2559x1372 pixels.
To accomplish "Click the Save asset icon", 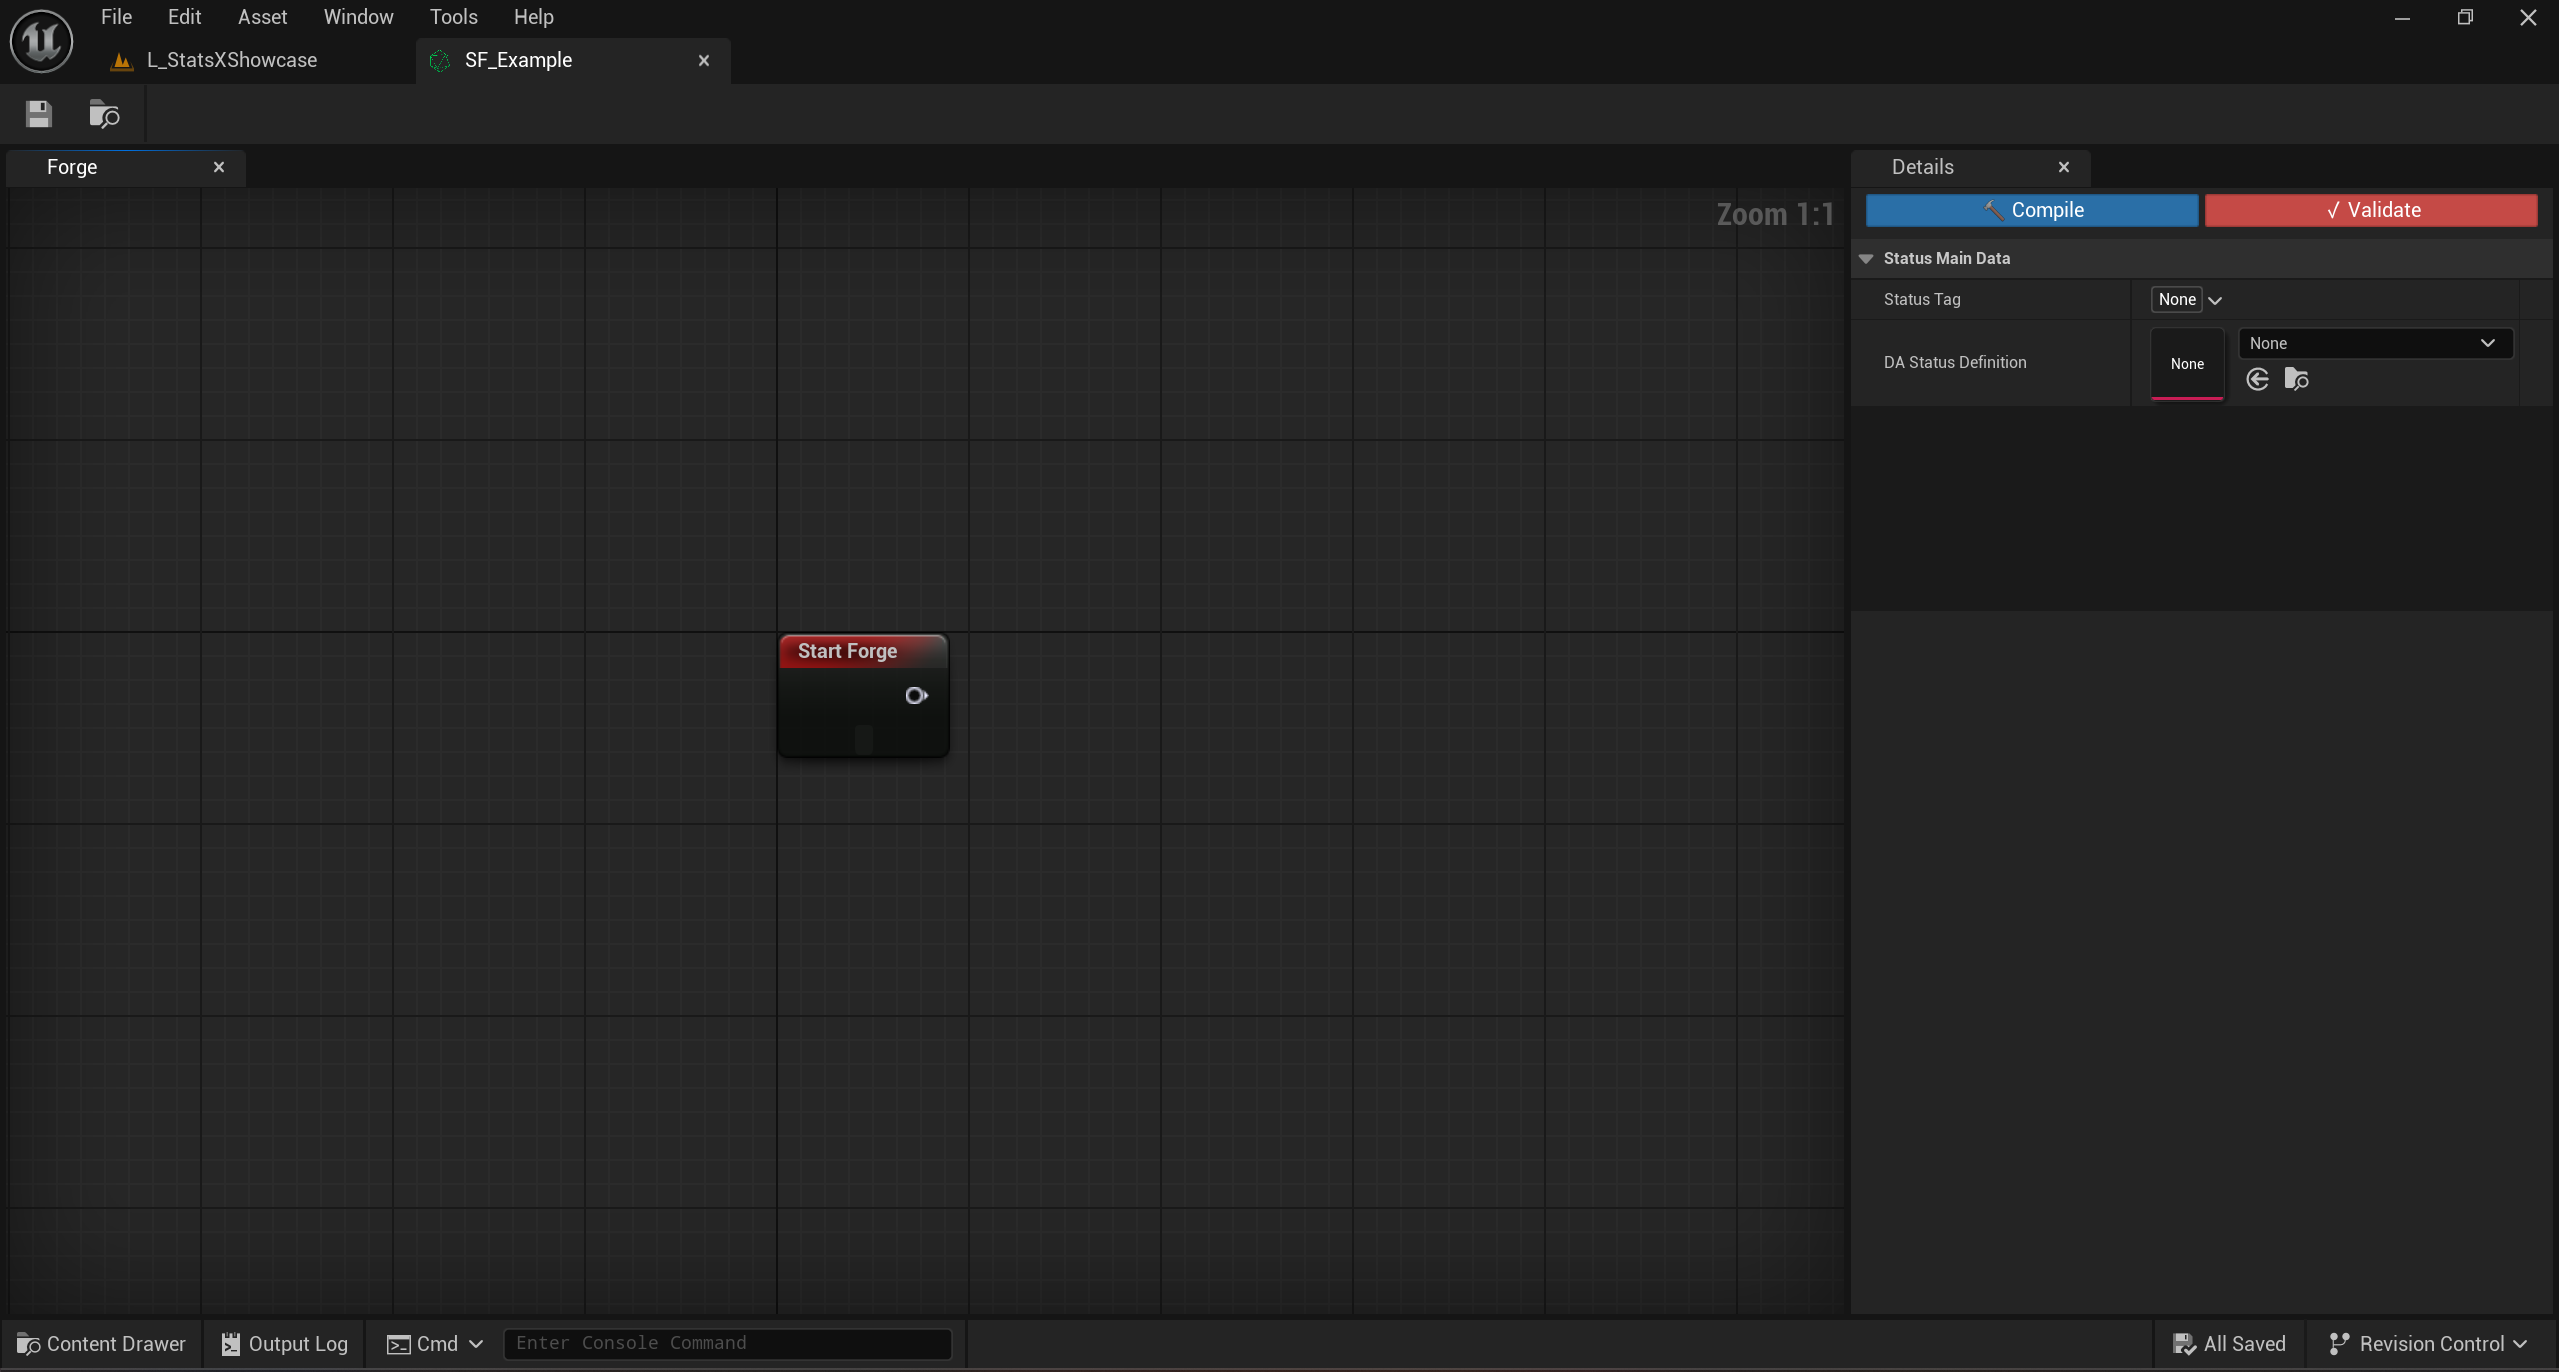I will coord(38,114).
